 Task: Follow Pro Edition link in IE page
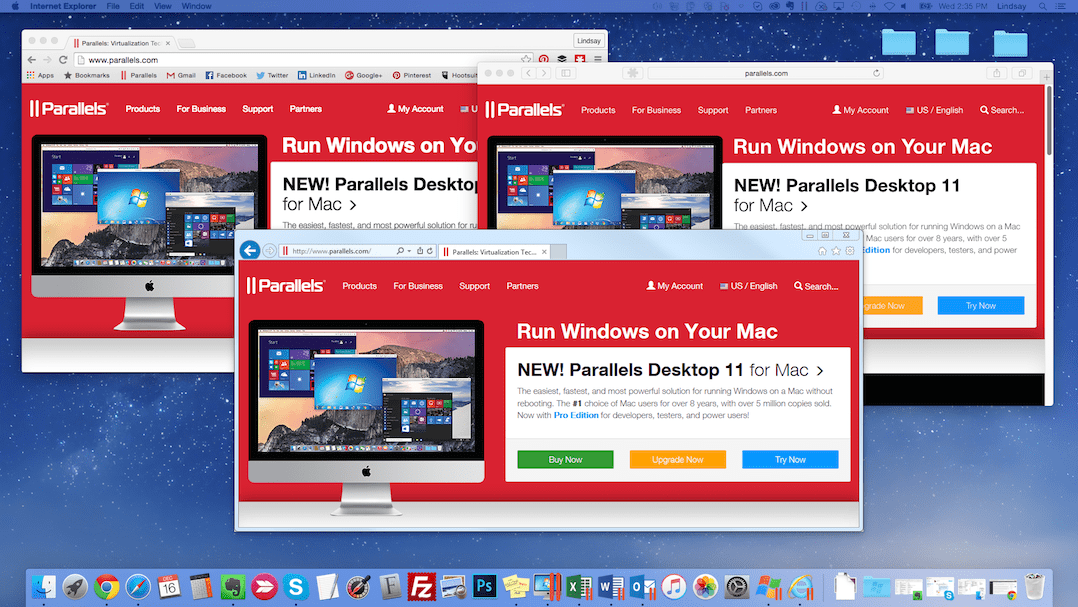(x=576, y=415)
